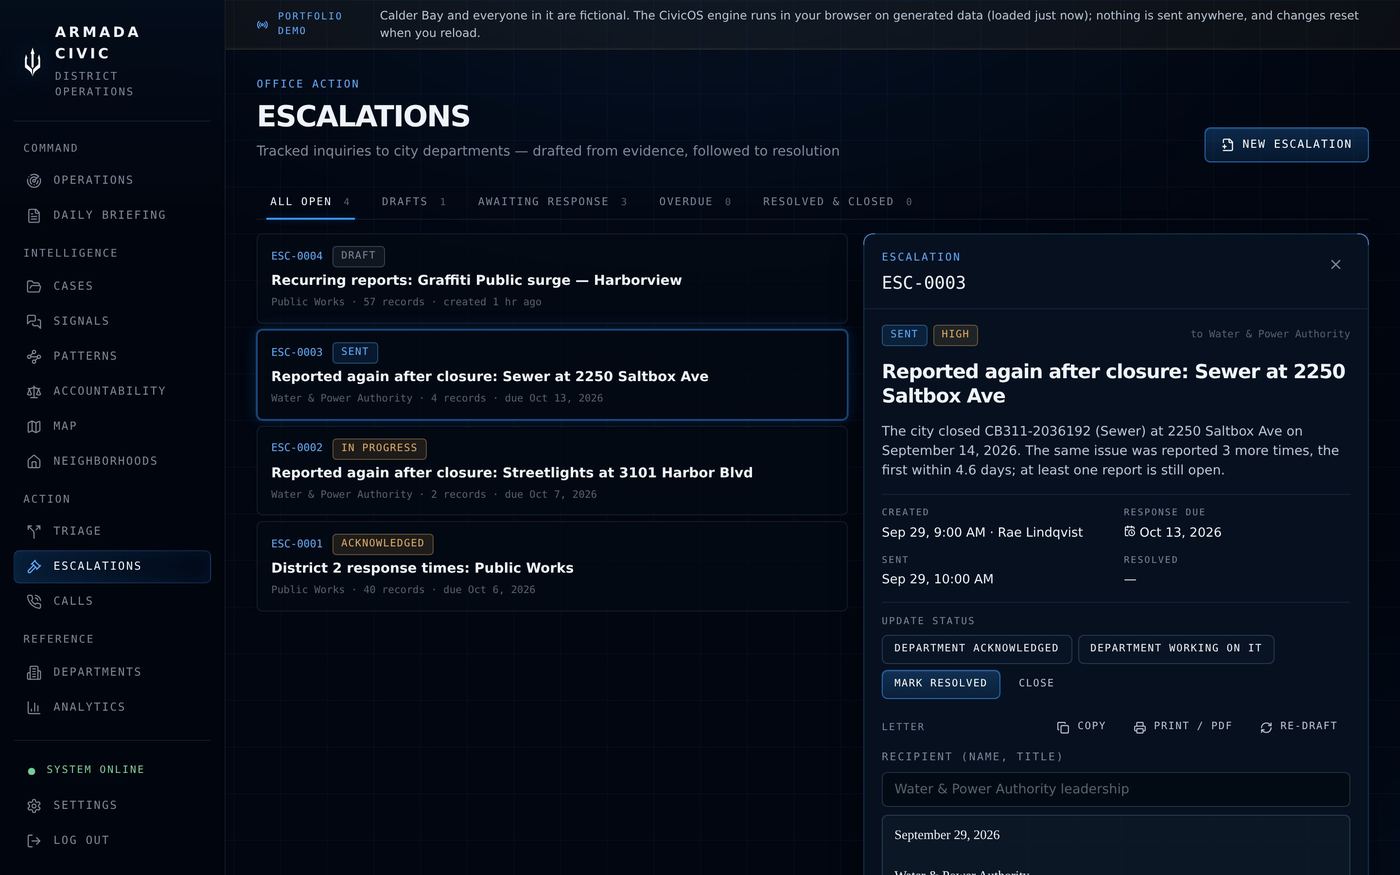Viewport: 1400px width, 875px height.
Task: Click the Armada Civic trident logo
Action: click(x=33, y=62)
